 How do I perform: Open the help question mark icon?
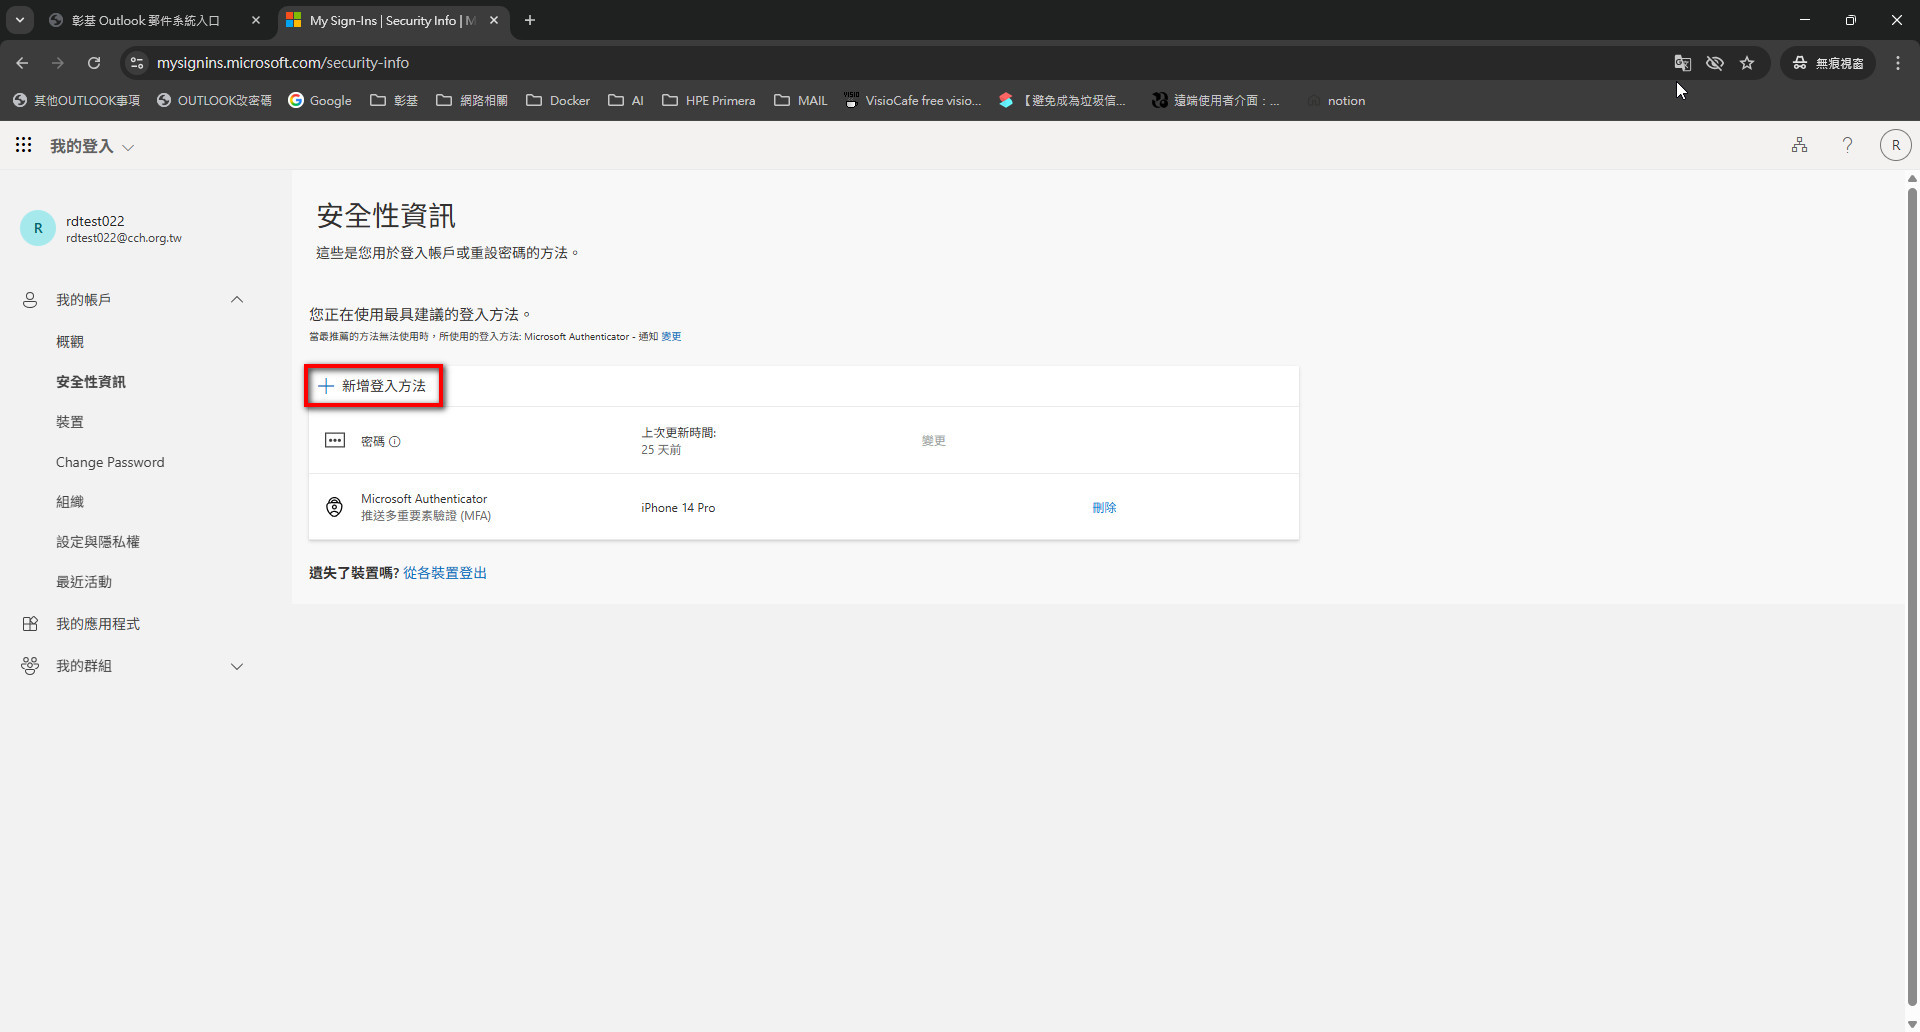coord(1847,146)
